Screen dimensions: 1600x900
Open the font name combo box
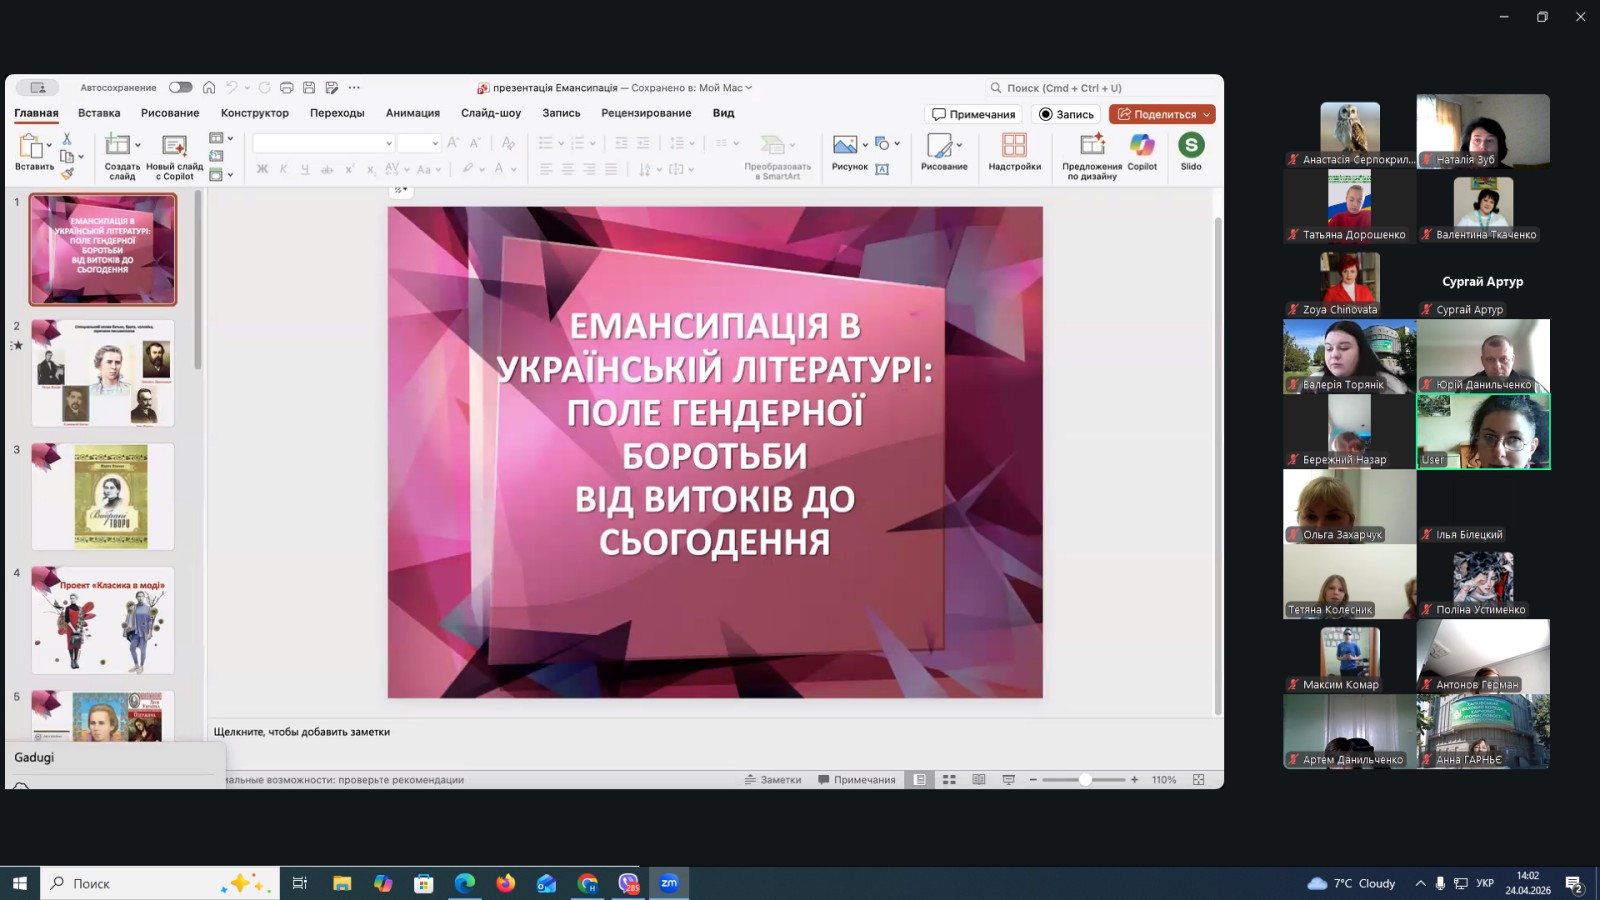tap(323, 143)
